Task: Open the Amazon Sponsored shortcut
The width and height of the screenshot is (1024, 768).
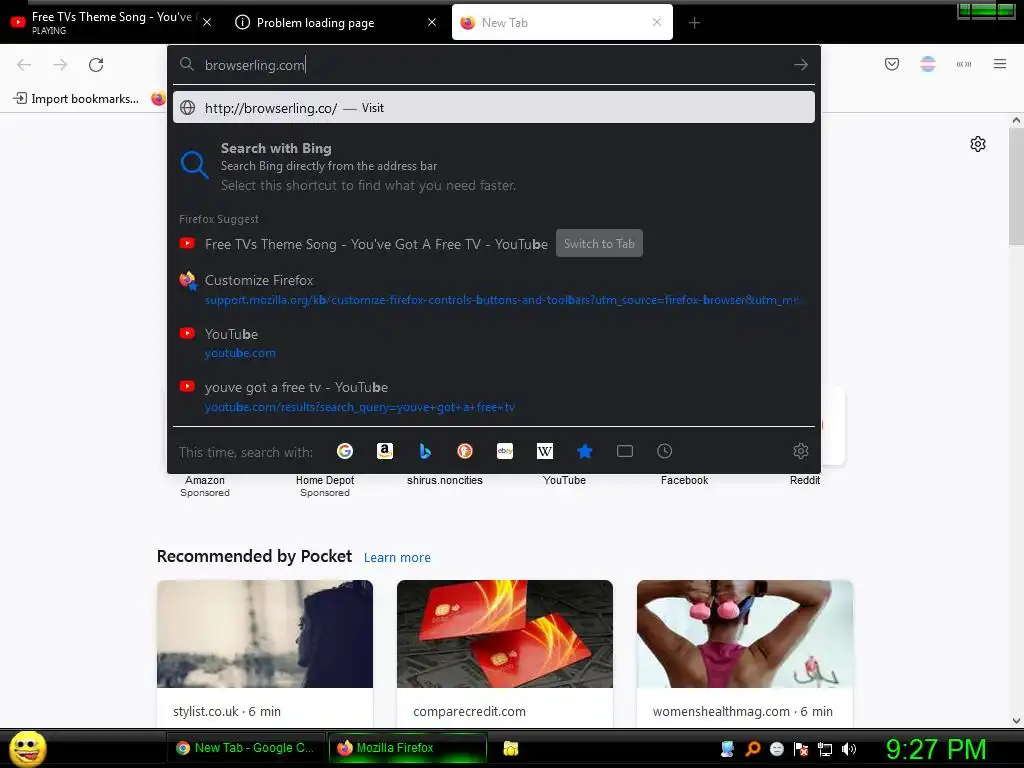Action: tap(204, 485)
